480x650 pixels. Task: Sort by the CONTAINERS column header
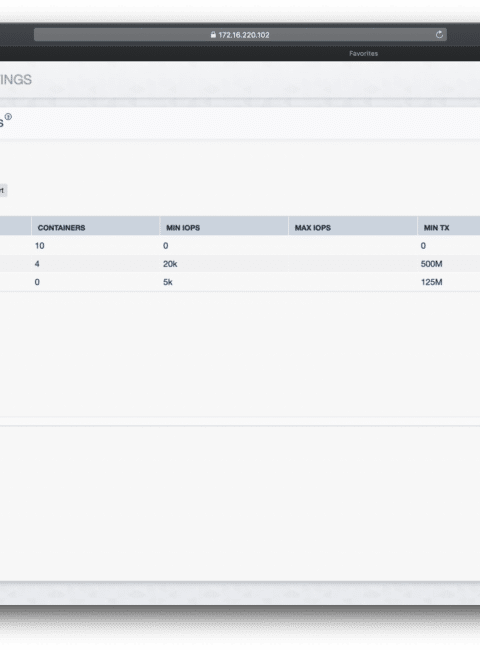tap(61, 228)
